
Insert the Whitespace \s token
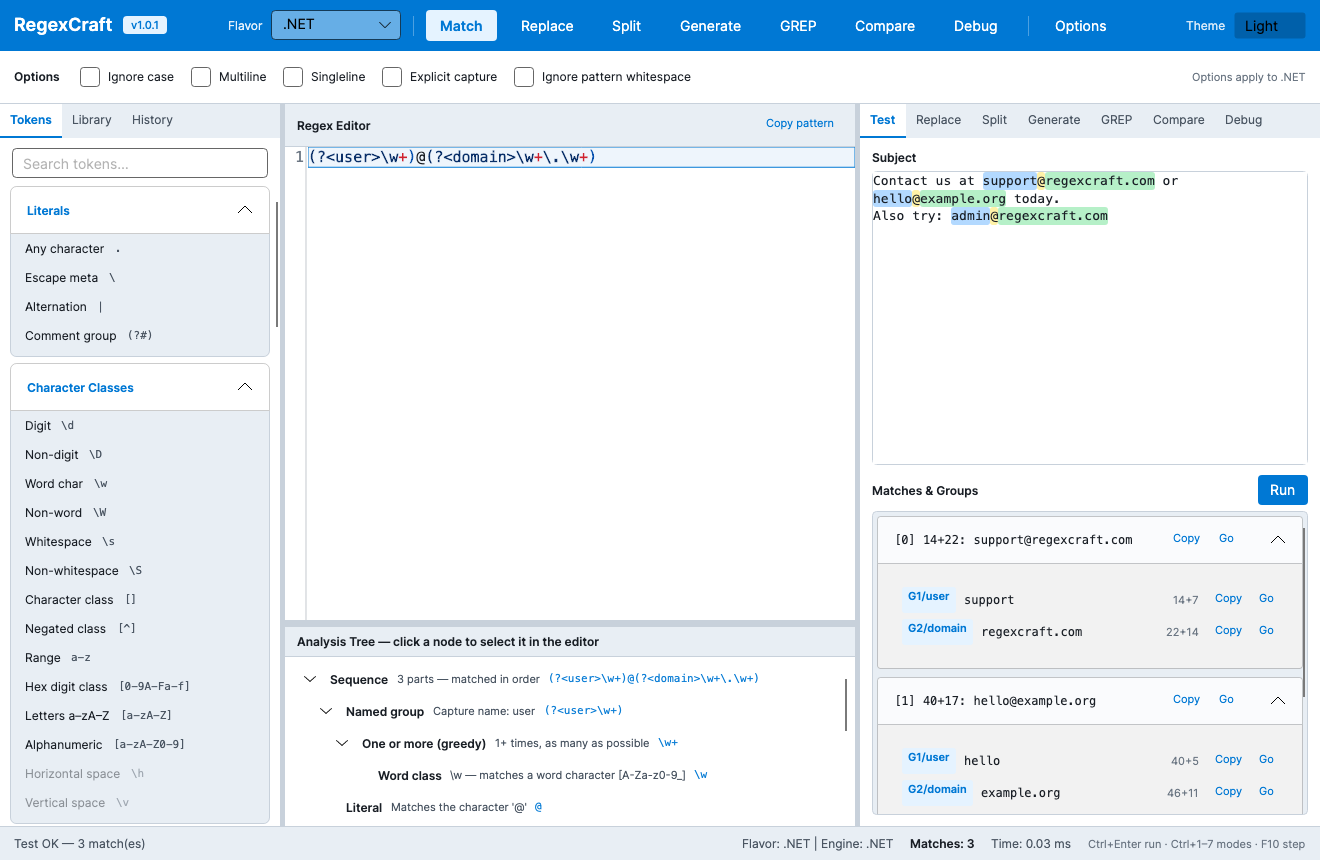(140, 542)
